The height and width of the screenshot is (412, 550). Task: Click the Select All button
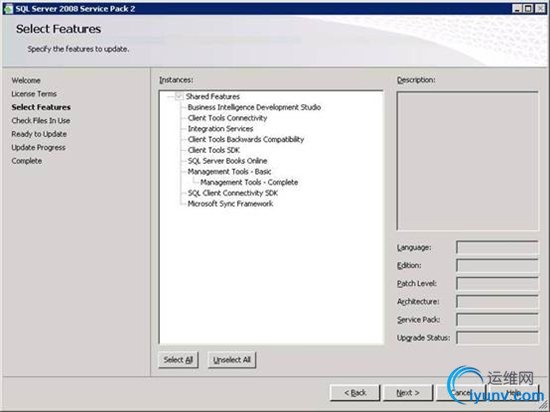point(178,360)
